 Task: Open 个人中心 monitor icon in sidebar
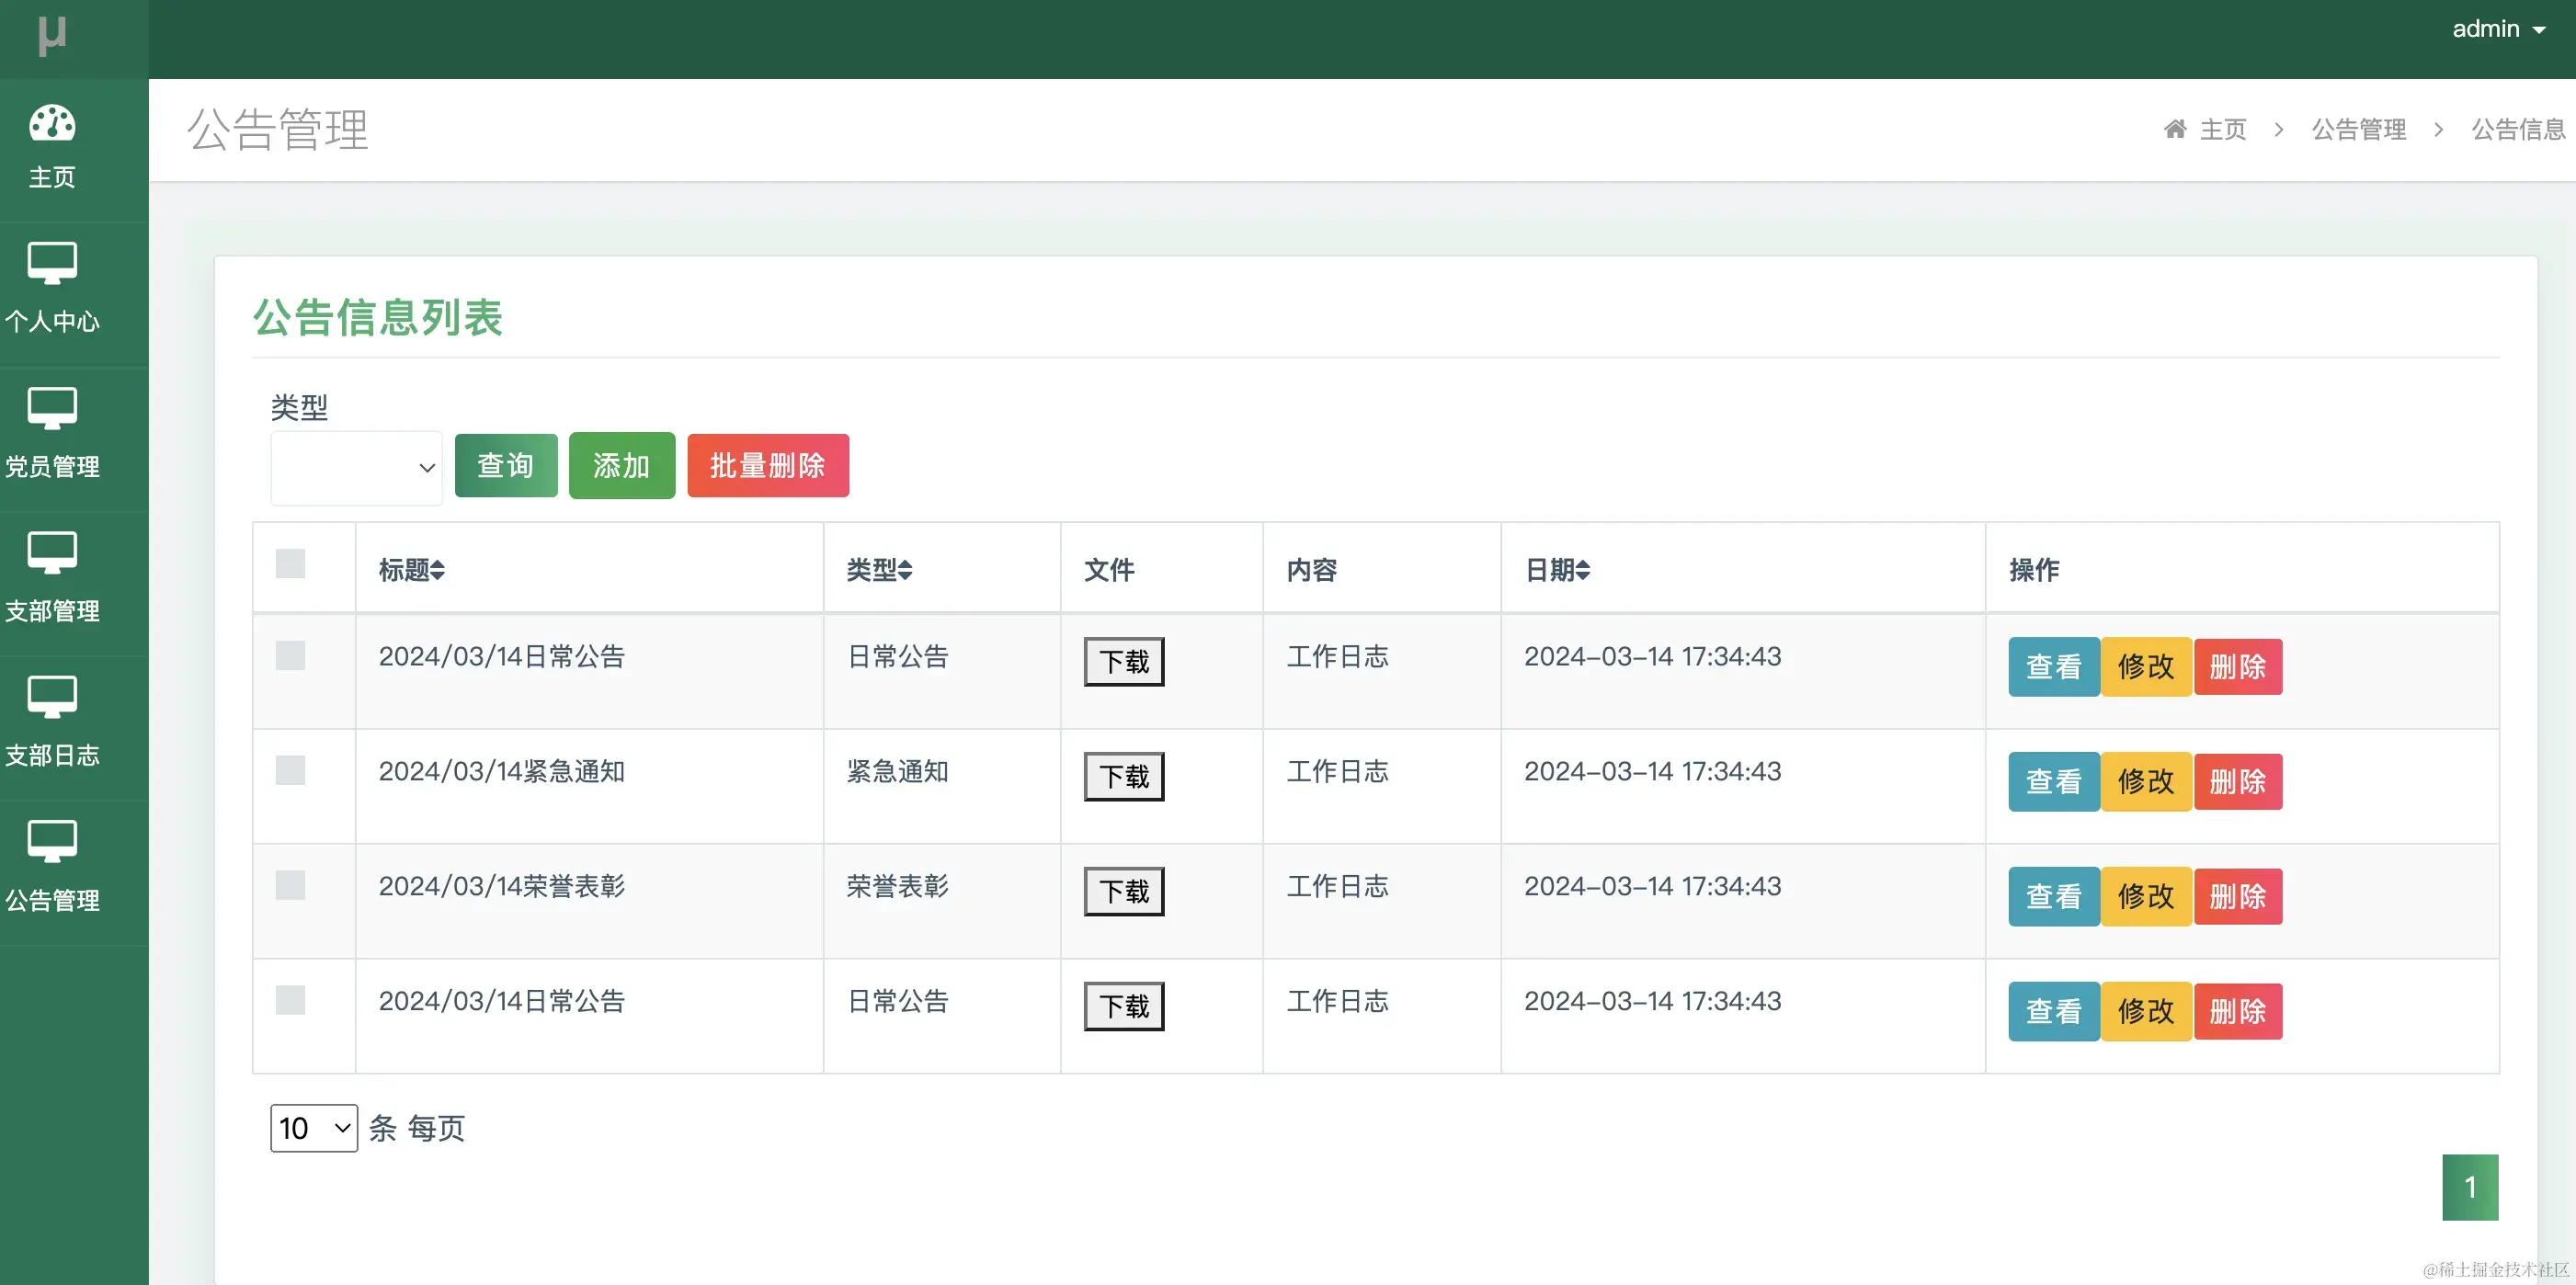coord(52,263)
